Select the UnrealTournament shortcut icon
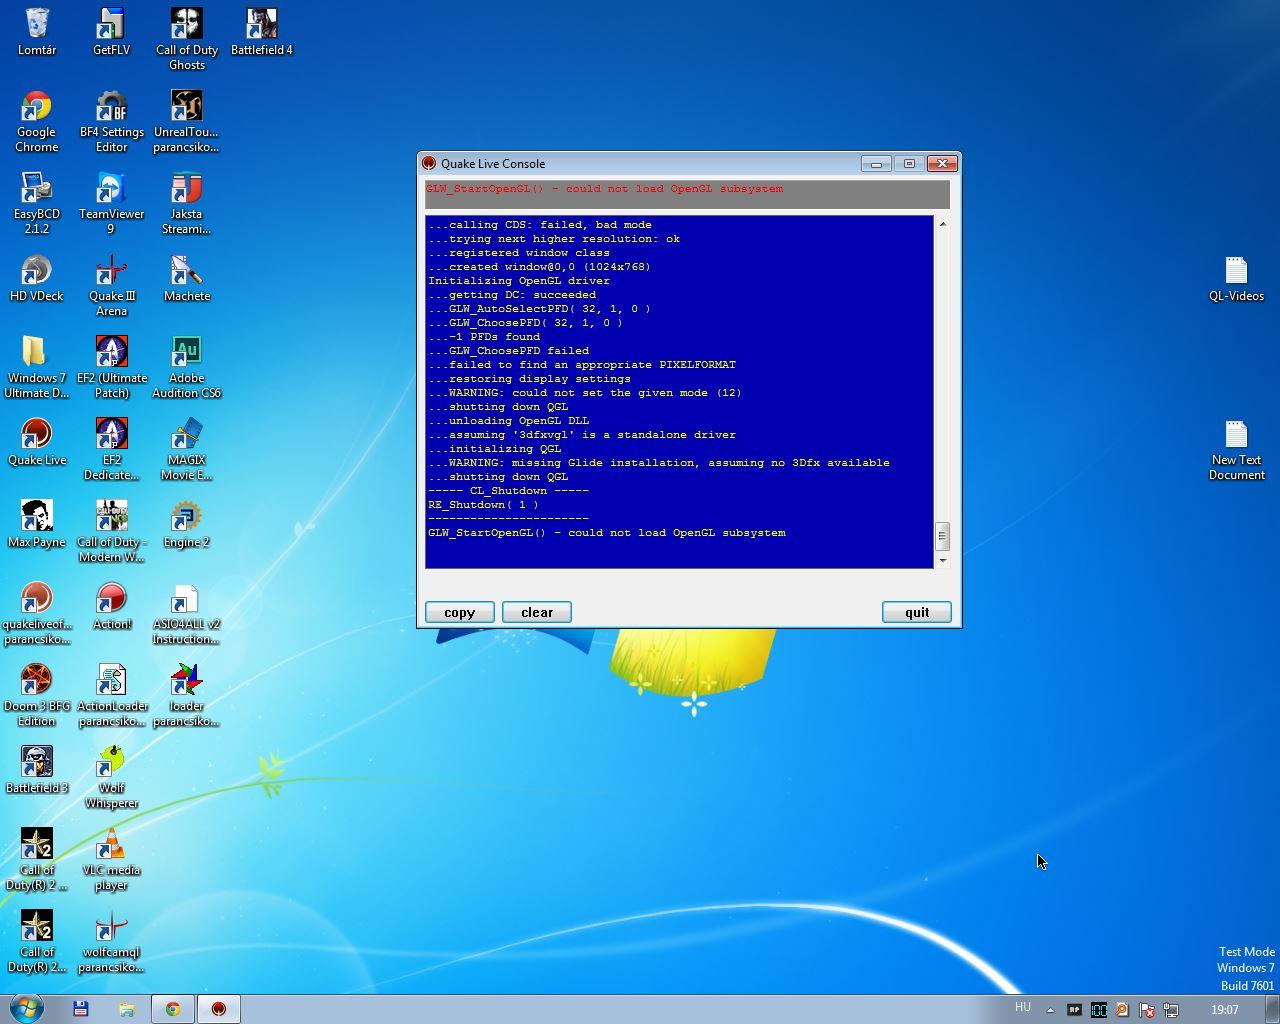 (x=187, y=122)
